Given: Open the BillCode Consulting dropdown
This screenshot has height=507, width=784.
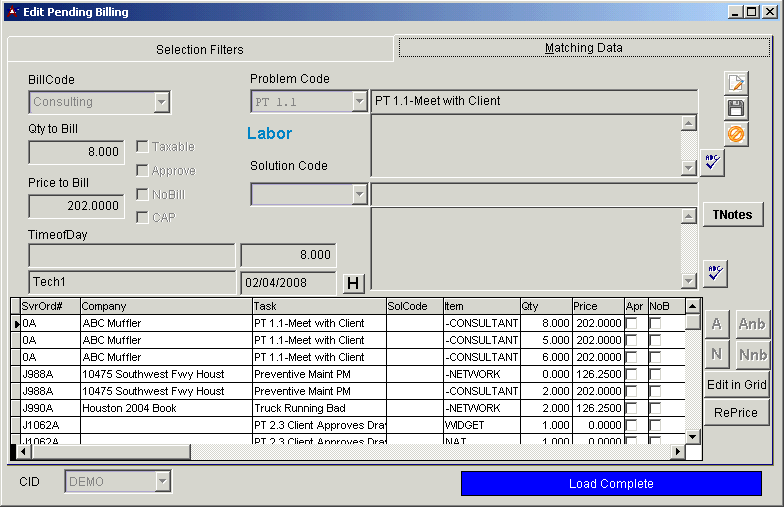Looking at the screenshot, I should click(161, 102).
